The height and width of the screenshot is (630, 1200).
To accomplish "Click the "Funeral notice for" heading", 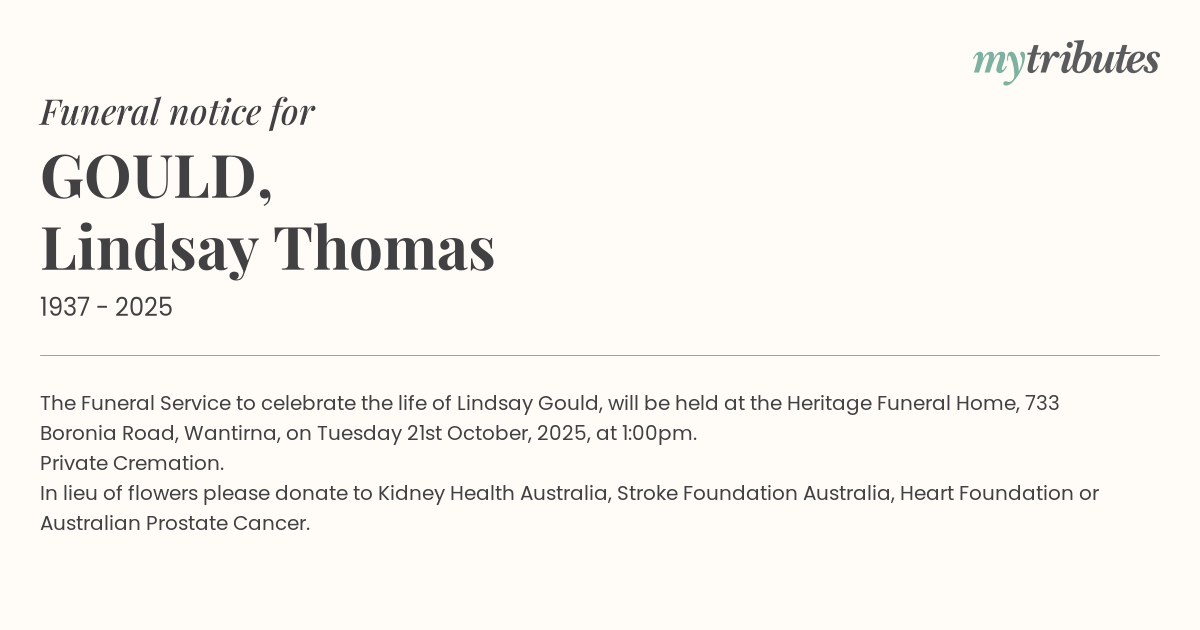I will point(177,112).
